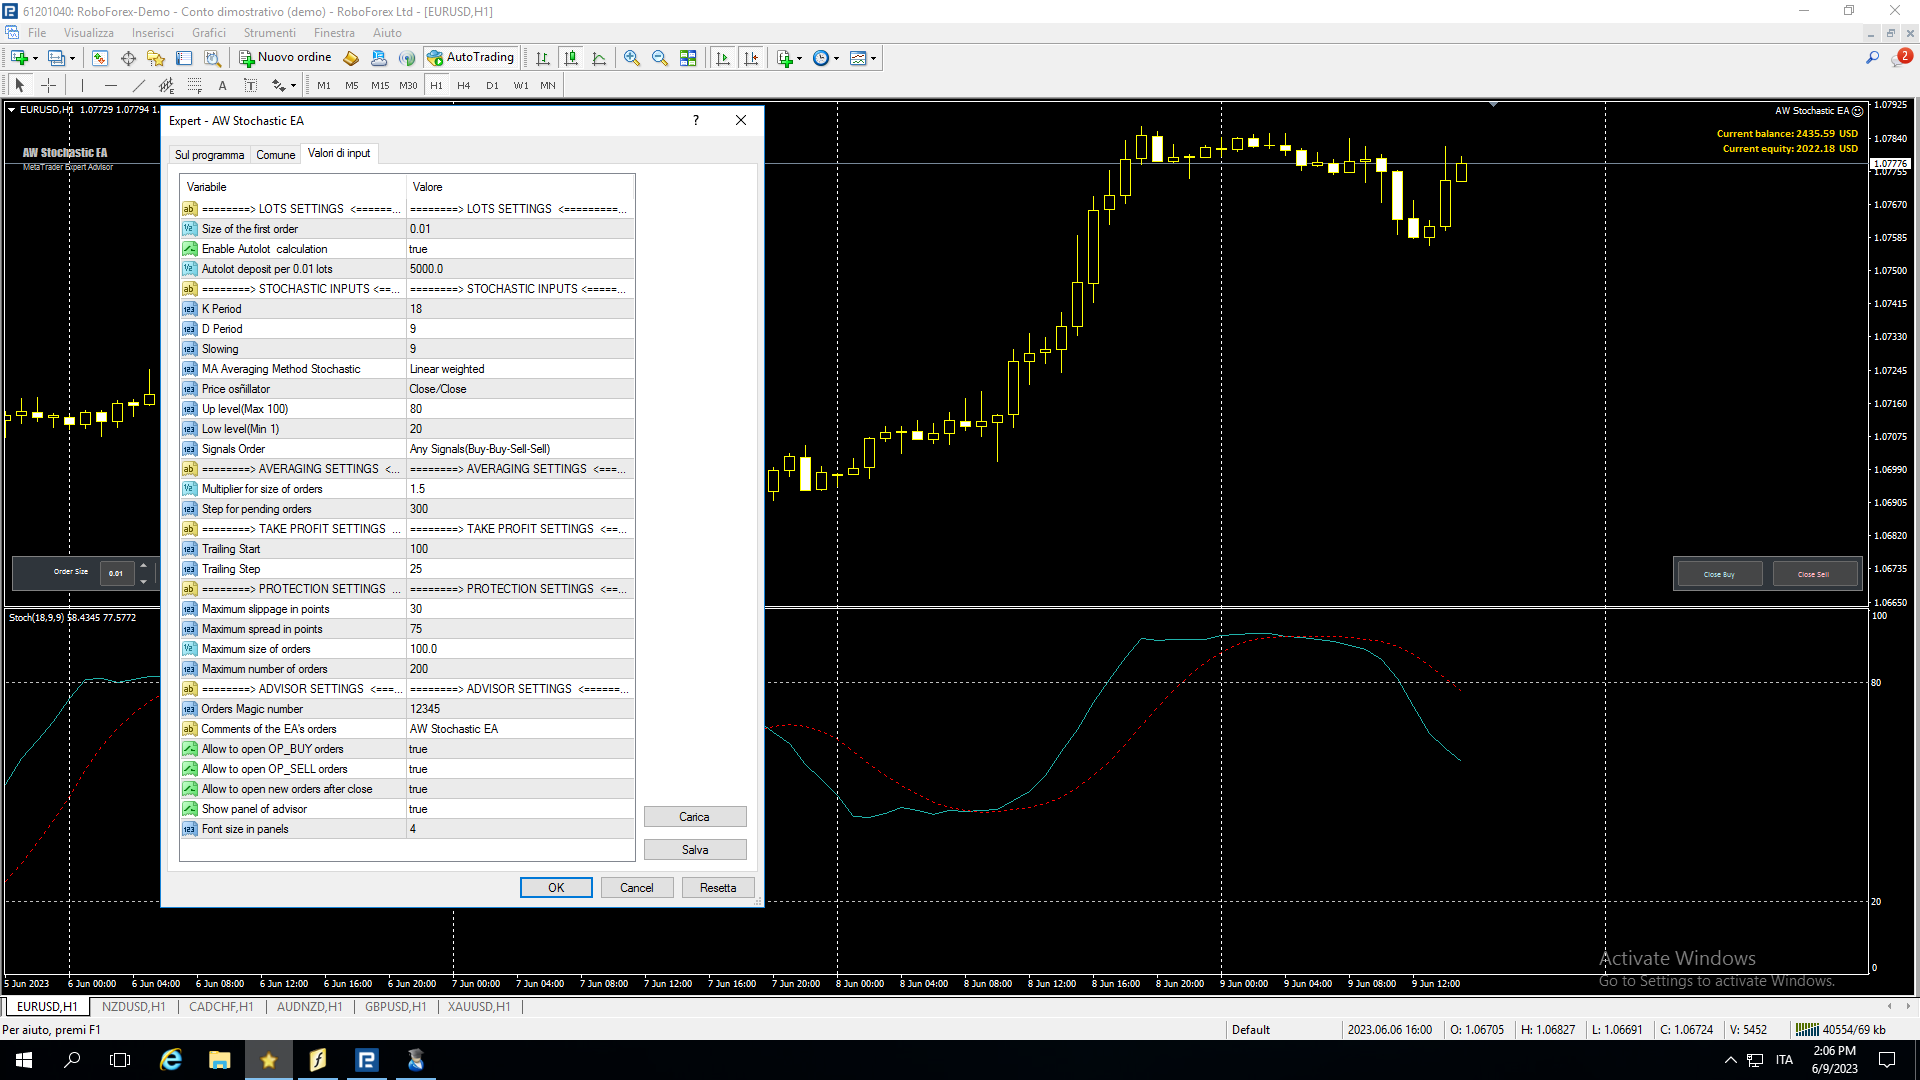Viewport: 1920px width, 1080px height.
Task: Toggle the AutoTrading button
Action: point(470,58)
